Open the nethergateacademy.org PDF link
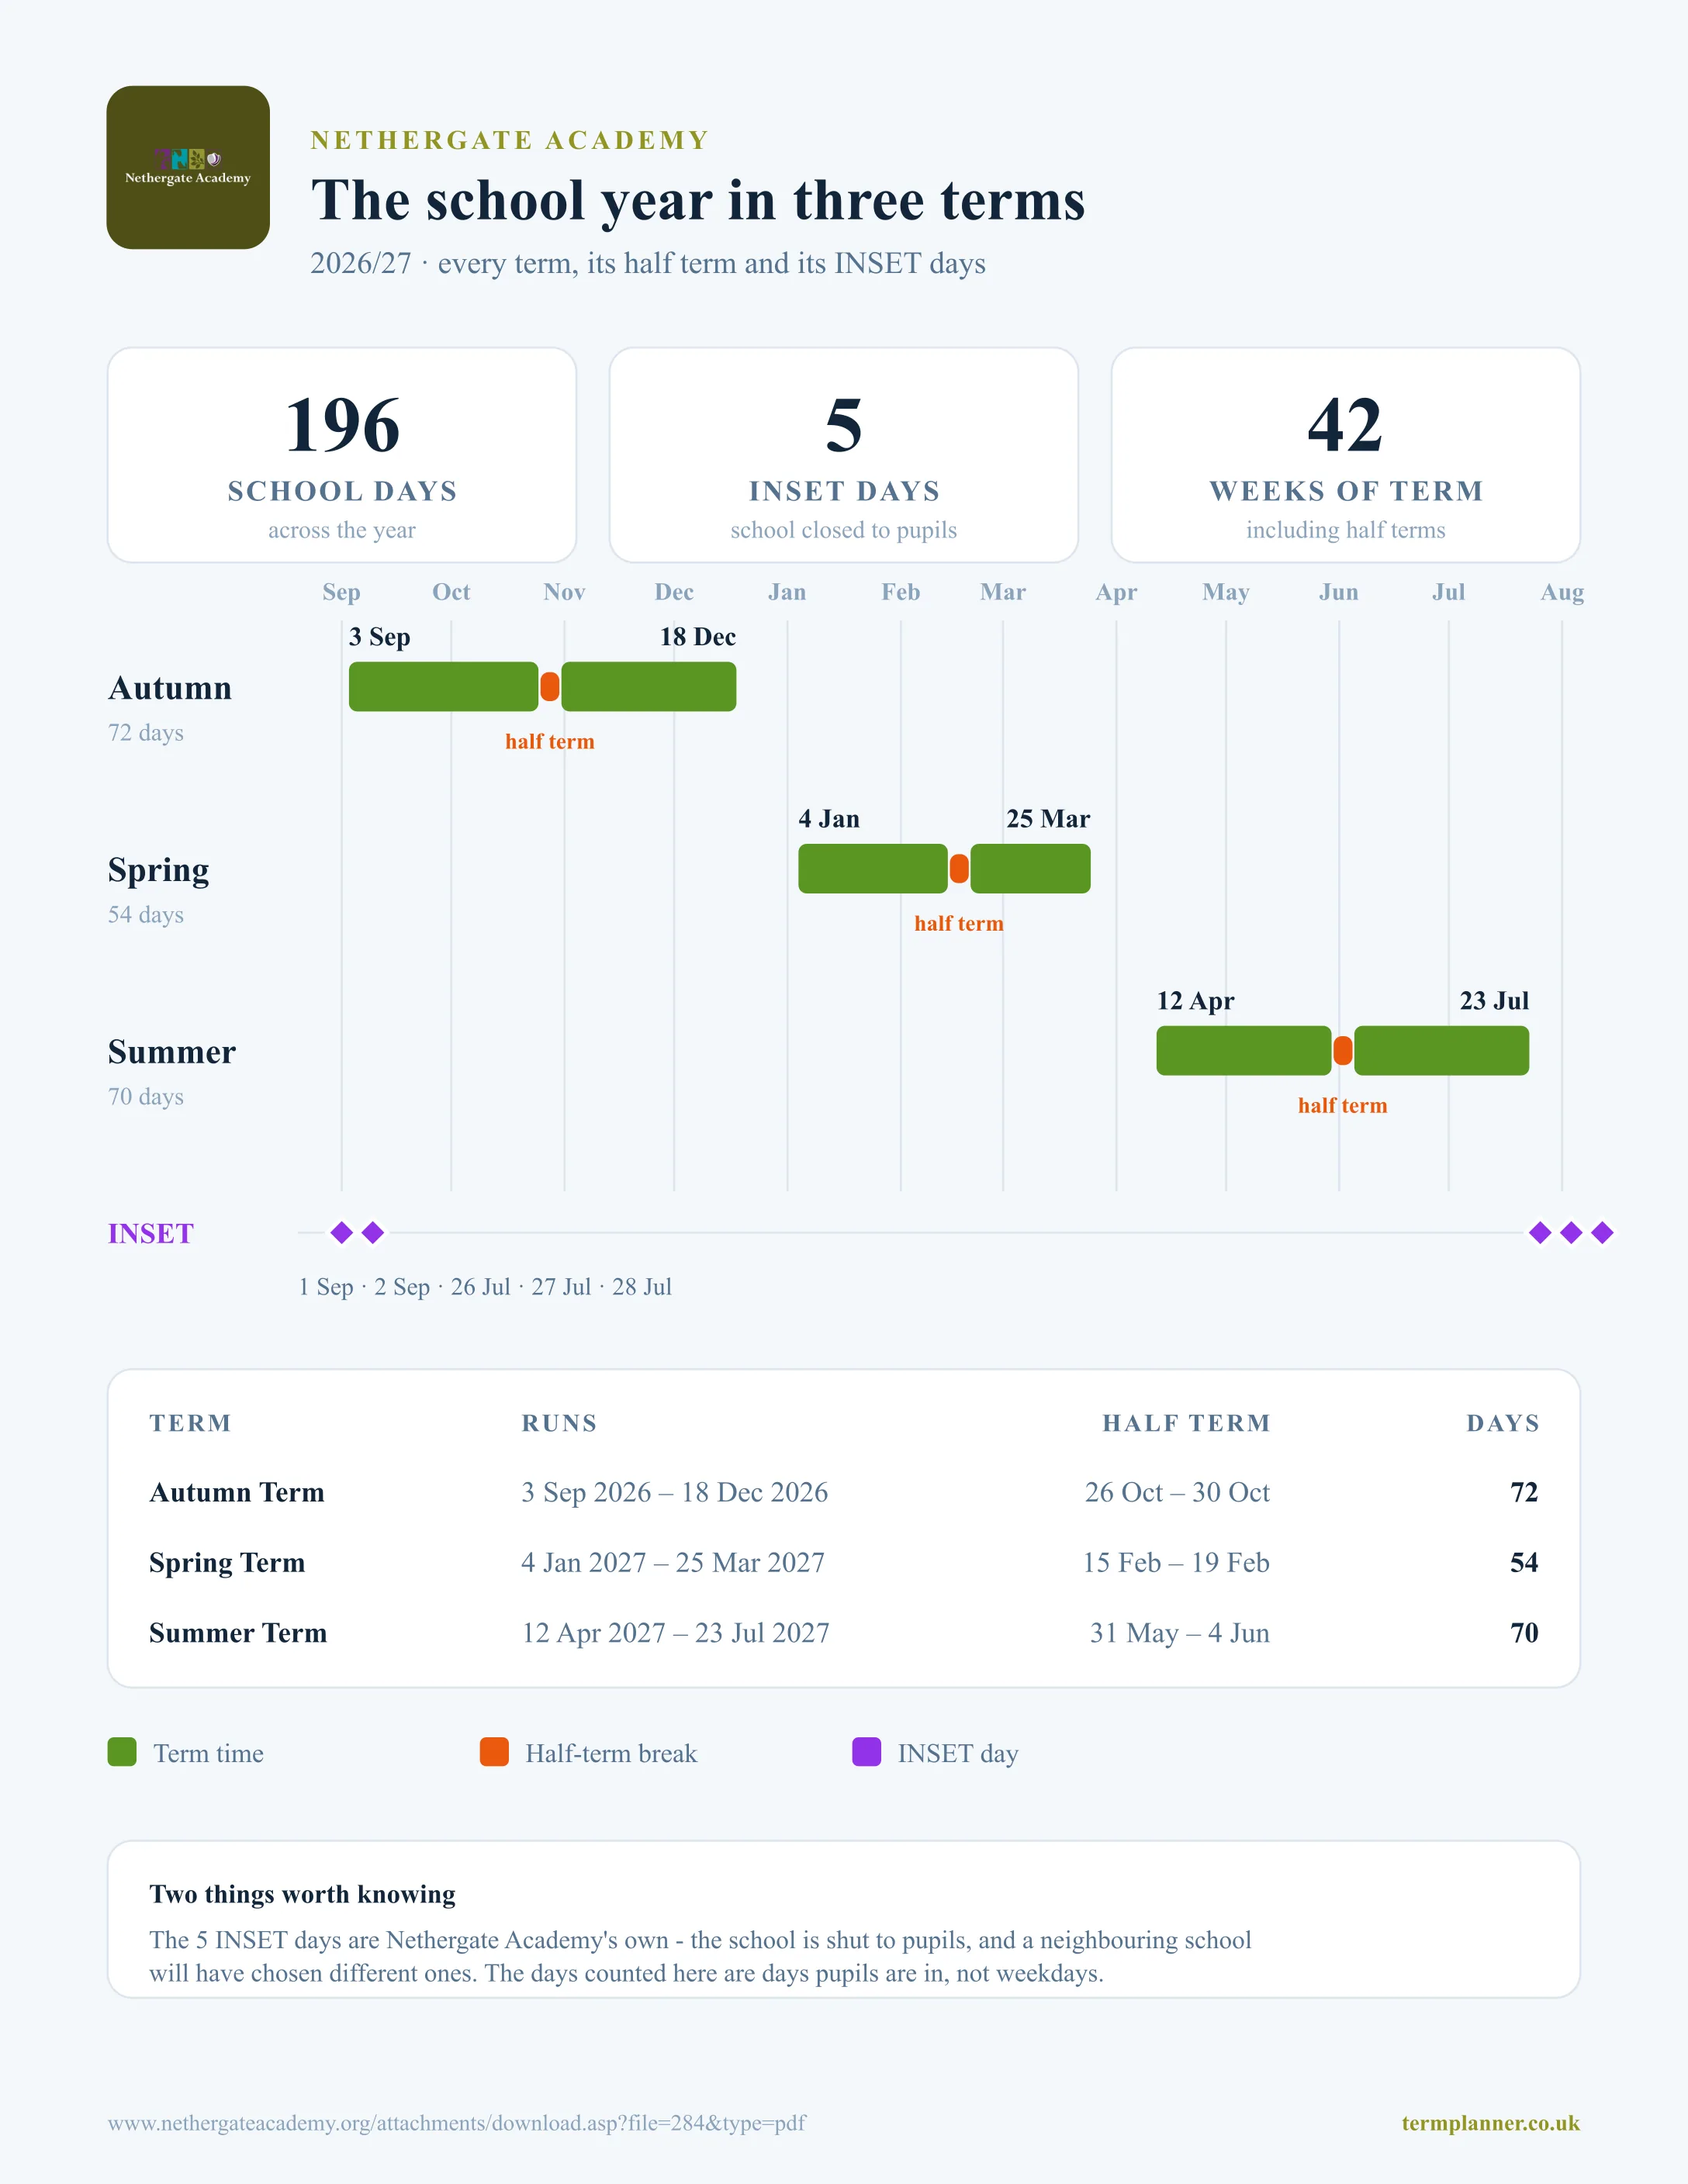Viewport: 1688px width, 2184px height. (457, 2123)
